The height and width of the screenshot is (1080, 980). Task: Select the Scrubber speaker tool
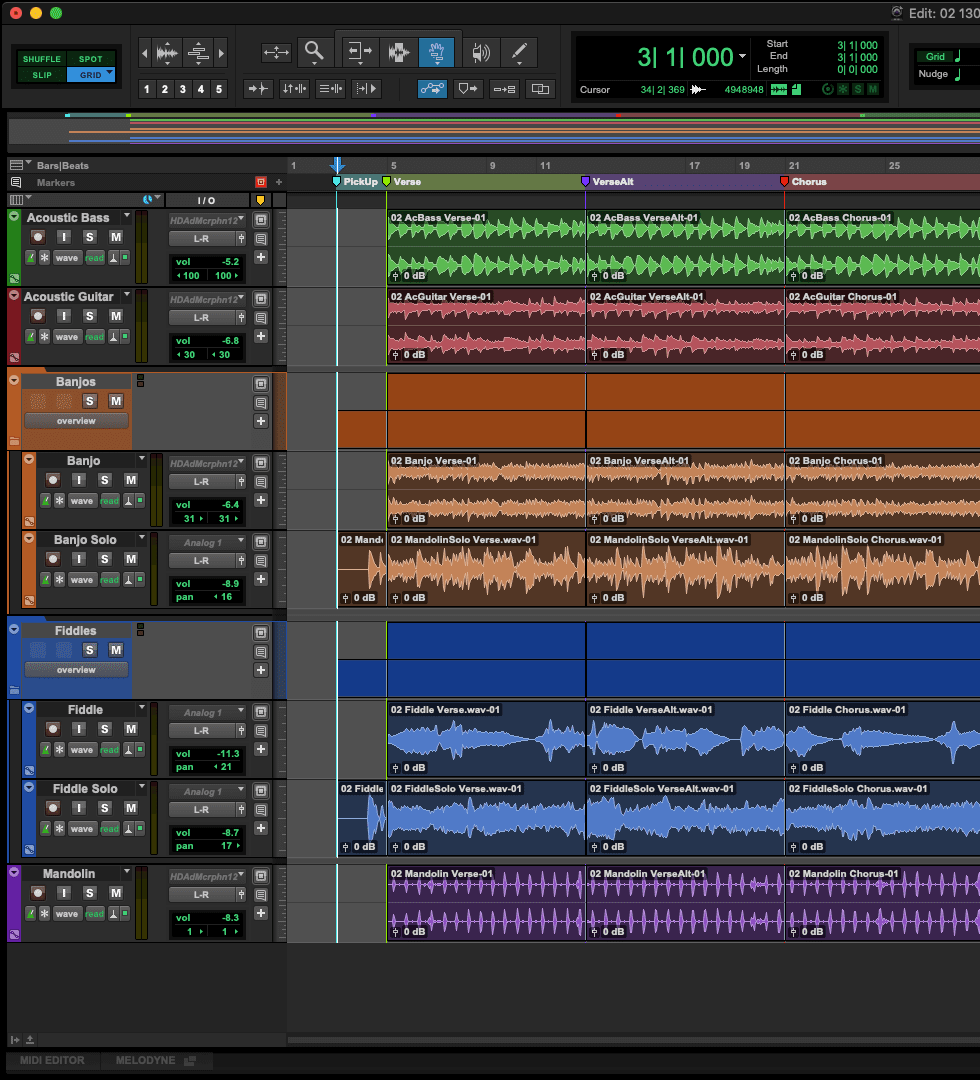point(481,52)
